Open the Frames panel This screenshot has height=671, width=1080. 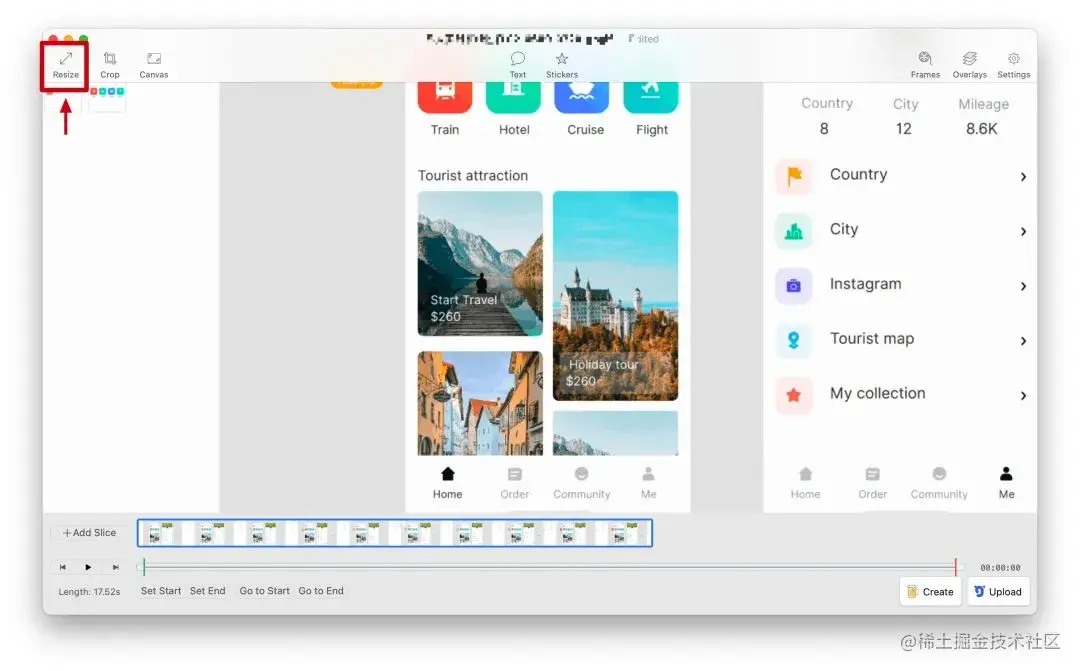(x=925, y=65)
